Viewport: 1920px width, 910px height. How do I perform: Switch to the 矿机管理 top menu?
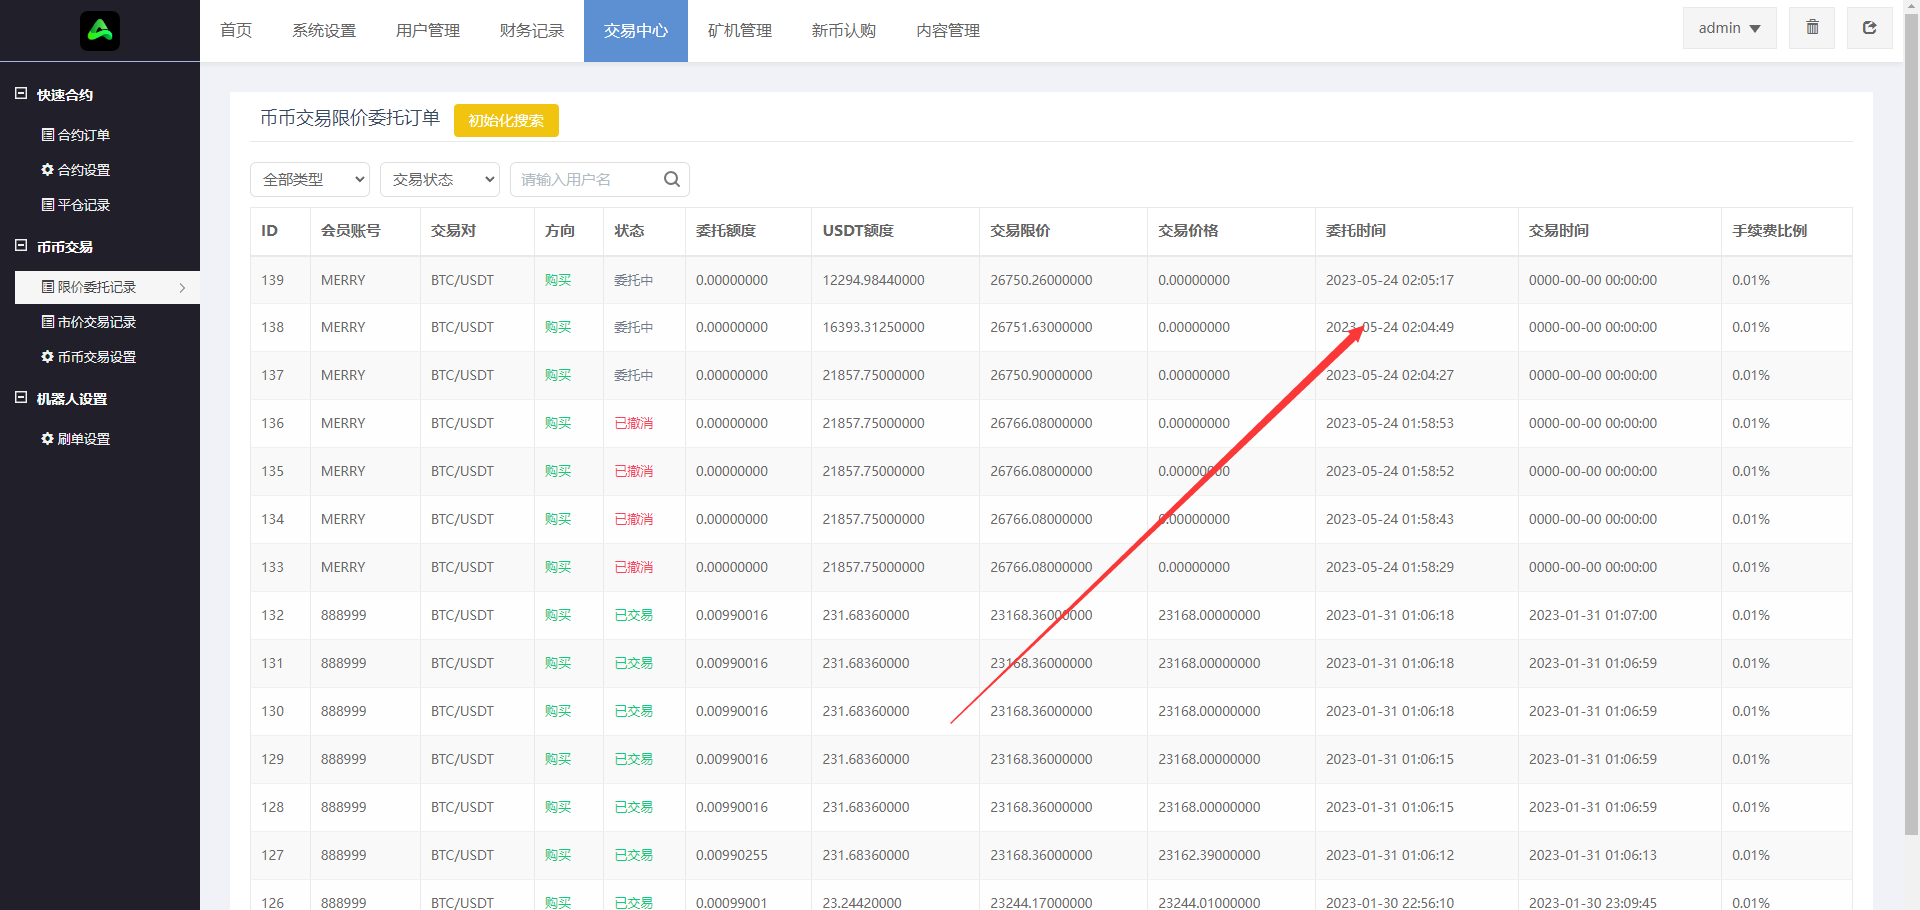740,31
